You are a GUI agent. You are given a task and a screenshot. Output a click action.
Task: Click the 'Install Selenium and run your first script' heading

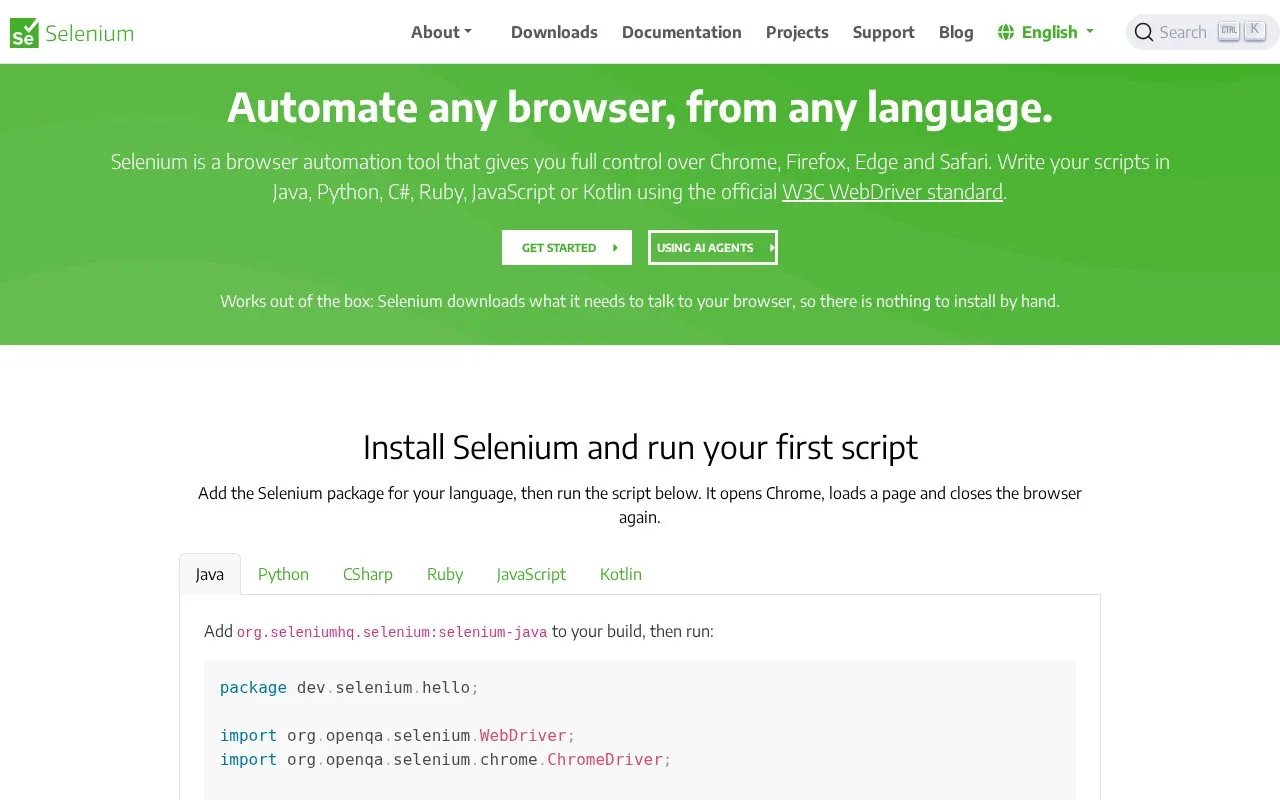click(x=640, y=447)
